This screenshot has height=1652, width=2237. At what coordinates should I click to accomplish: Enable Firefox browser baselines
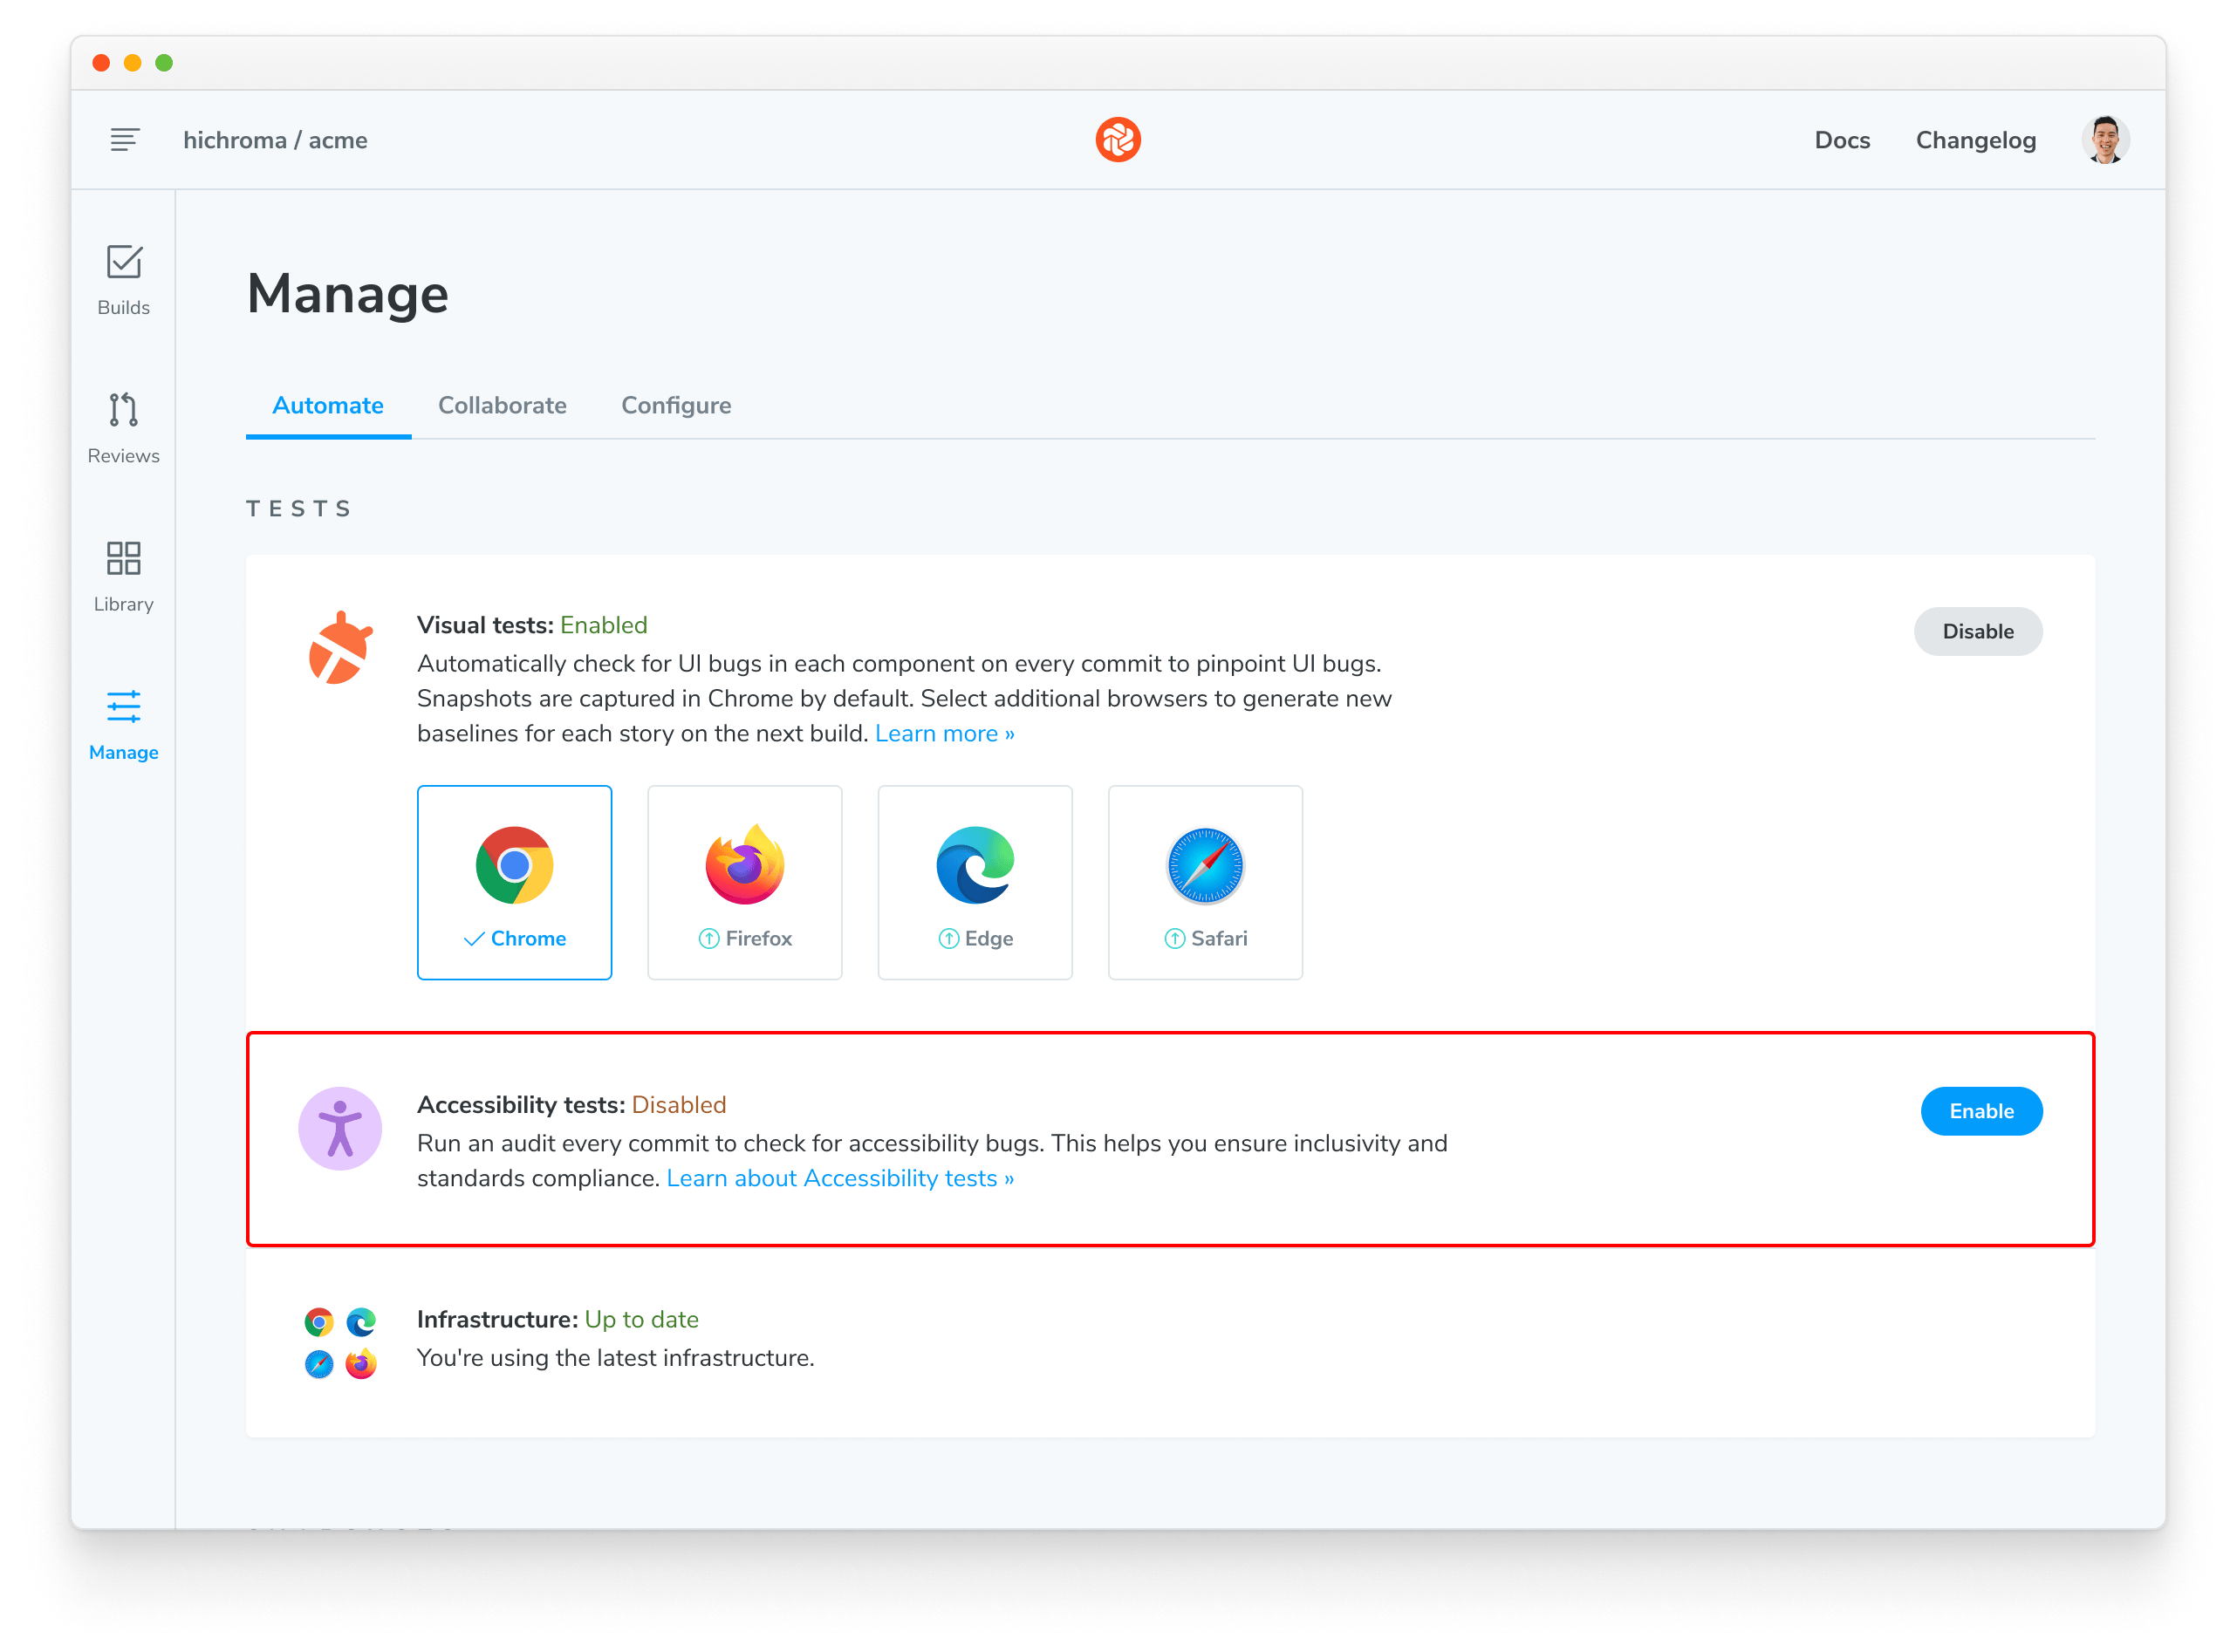pos(744,882)
